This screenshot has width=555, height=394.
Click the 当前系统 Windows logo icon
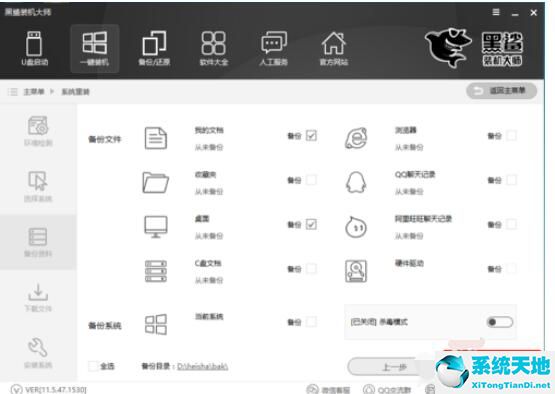click(156, 324)
